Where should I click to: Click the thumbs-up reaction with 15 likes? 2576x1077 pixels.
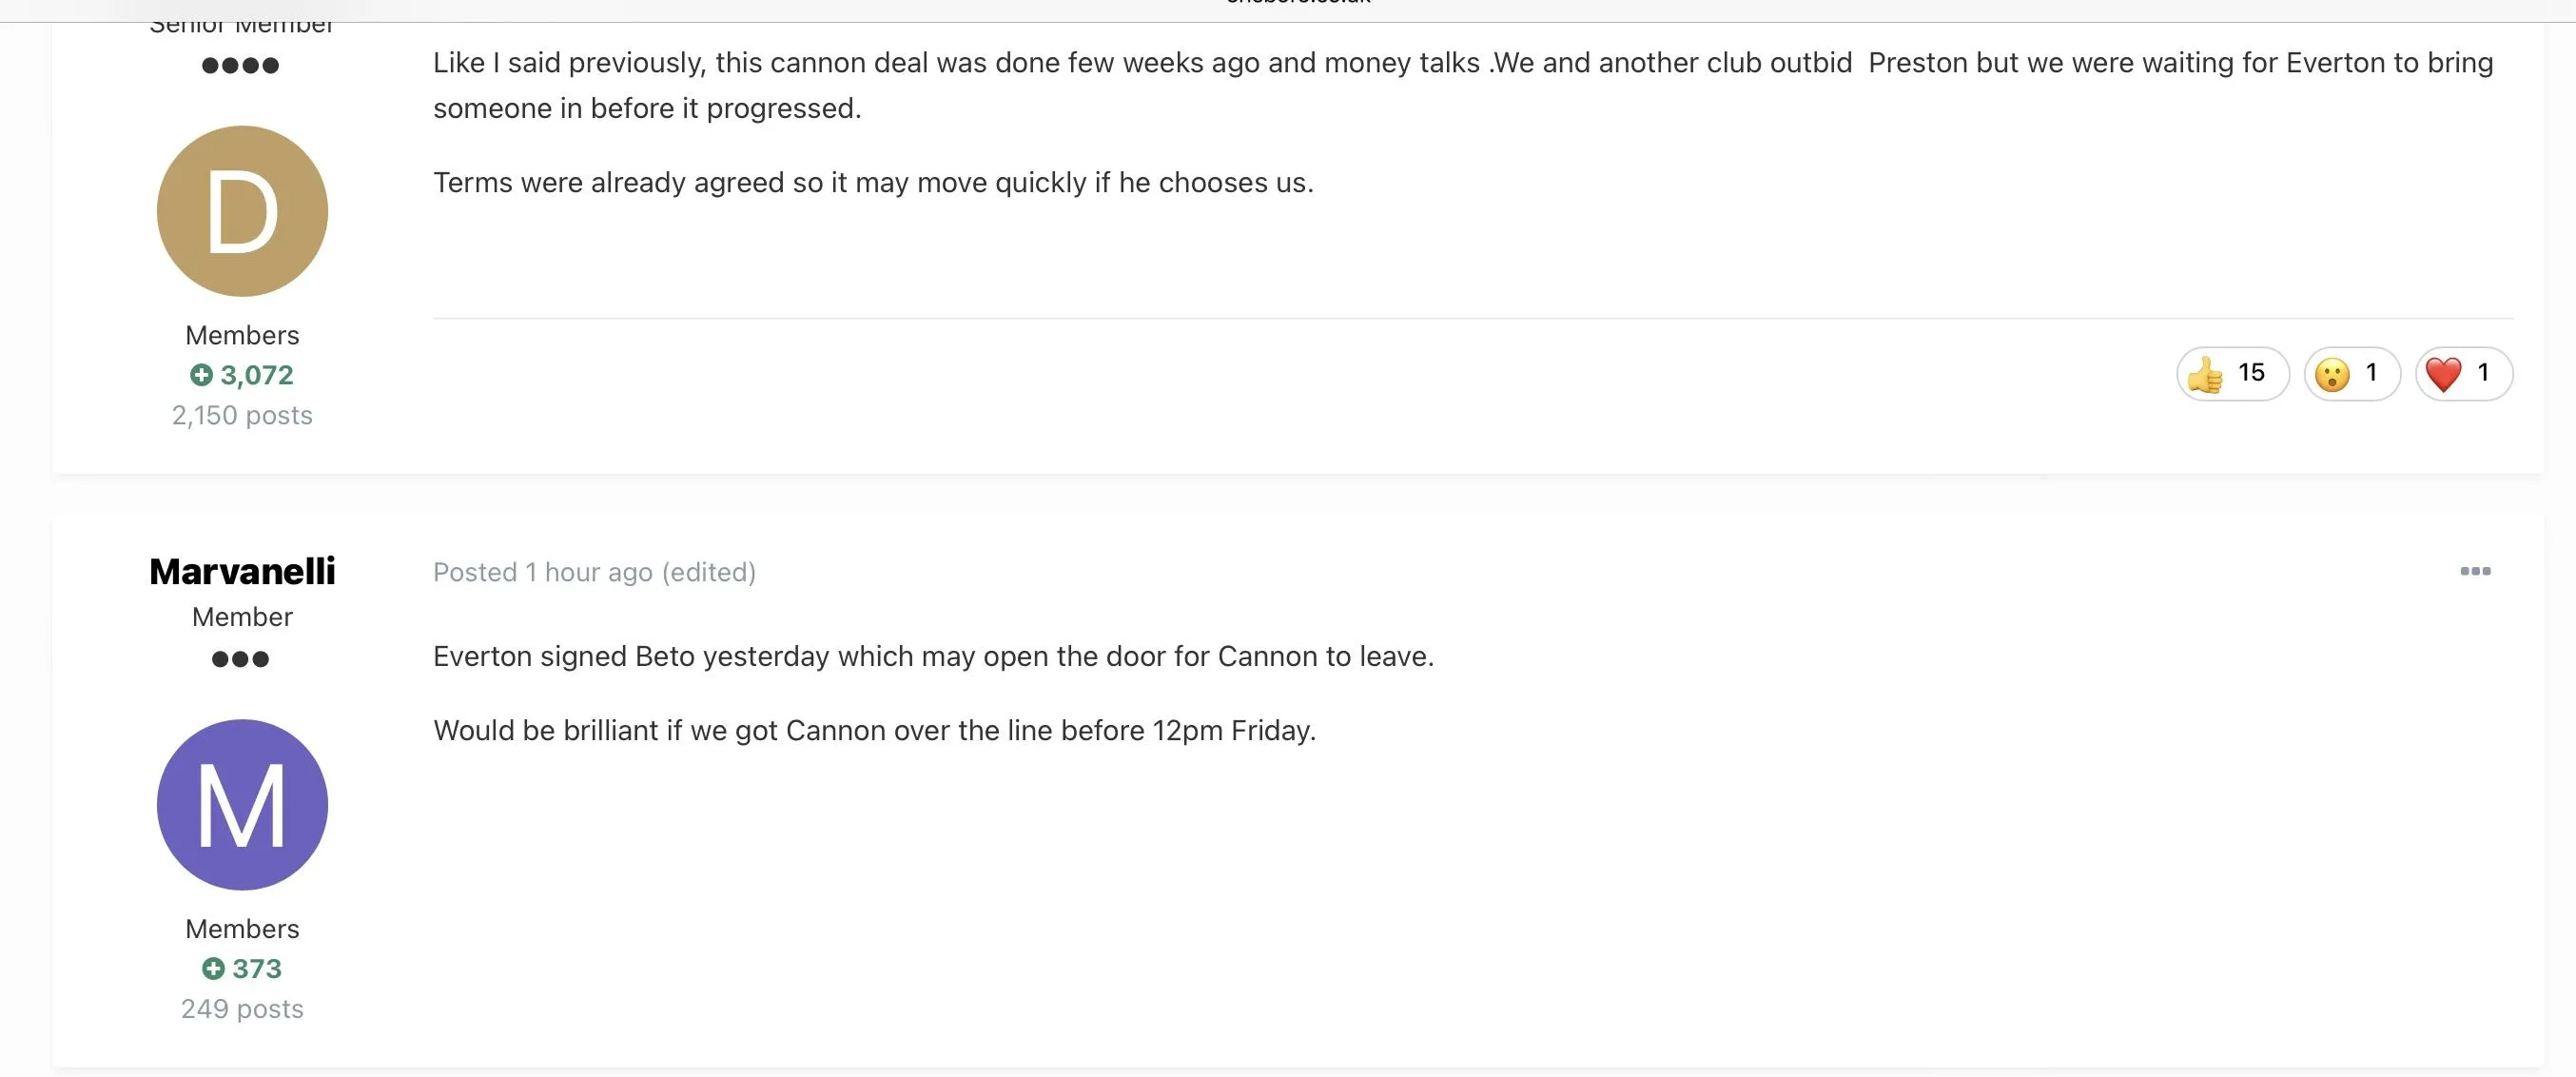[x=2231, y=374]
